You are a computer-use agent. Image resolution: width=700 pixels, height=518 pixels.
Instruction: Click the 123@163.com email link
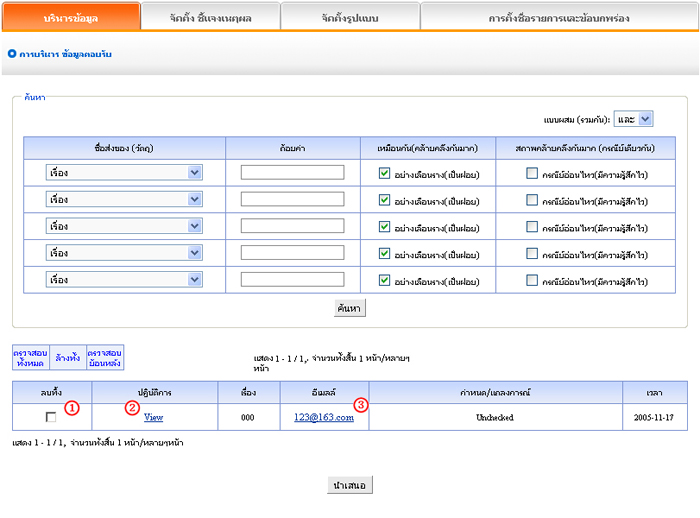[324, 417]
